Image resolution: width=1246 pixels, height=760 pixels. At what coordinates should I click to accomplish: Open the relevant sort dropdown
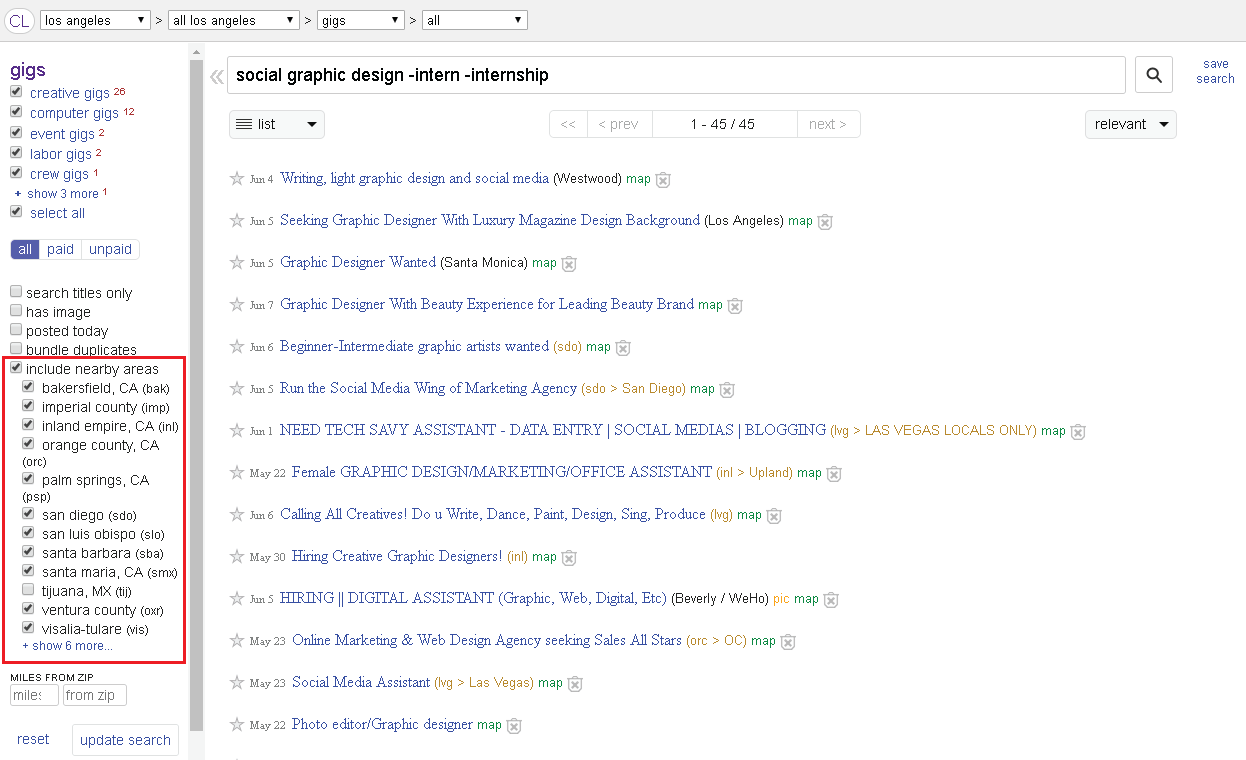pyautogui.click(x=1130, y=124)
